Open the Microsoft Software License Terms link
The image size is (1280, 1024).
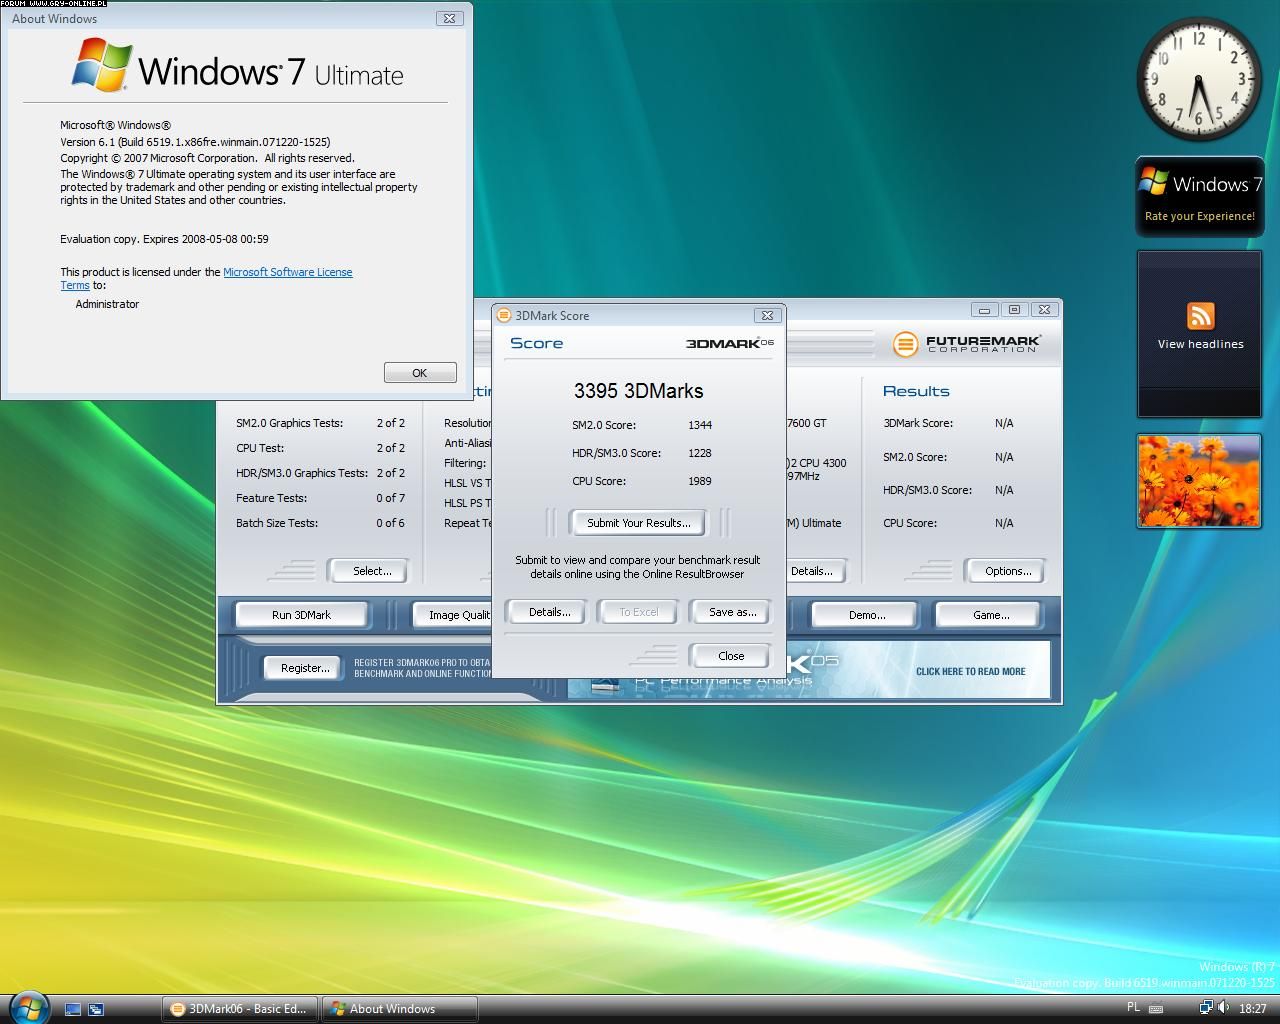point(287,272)
